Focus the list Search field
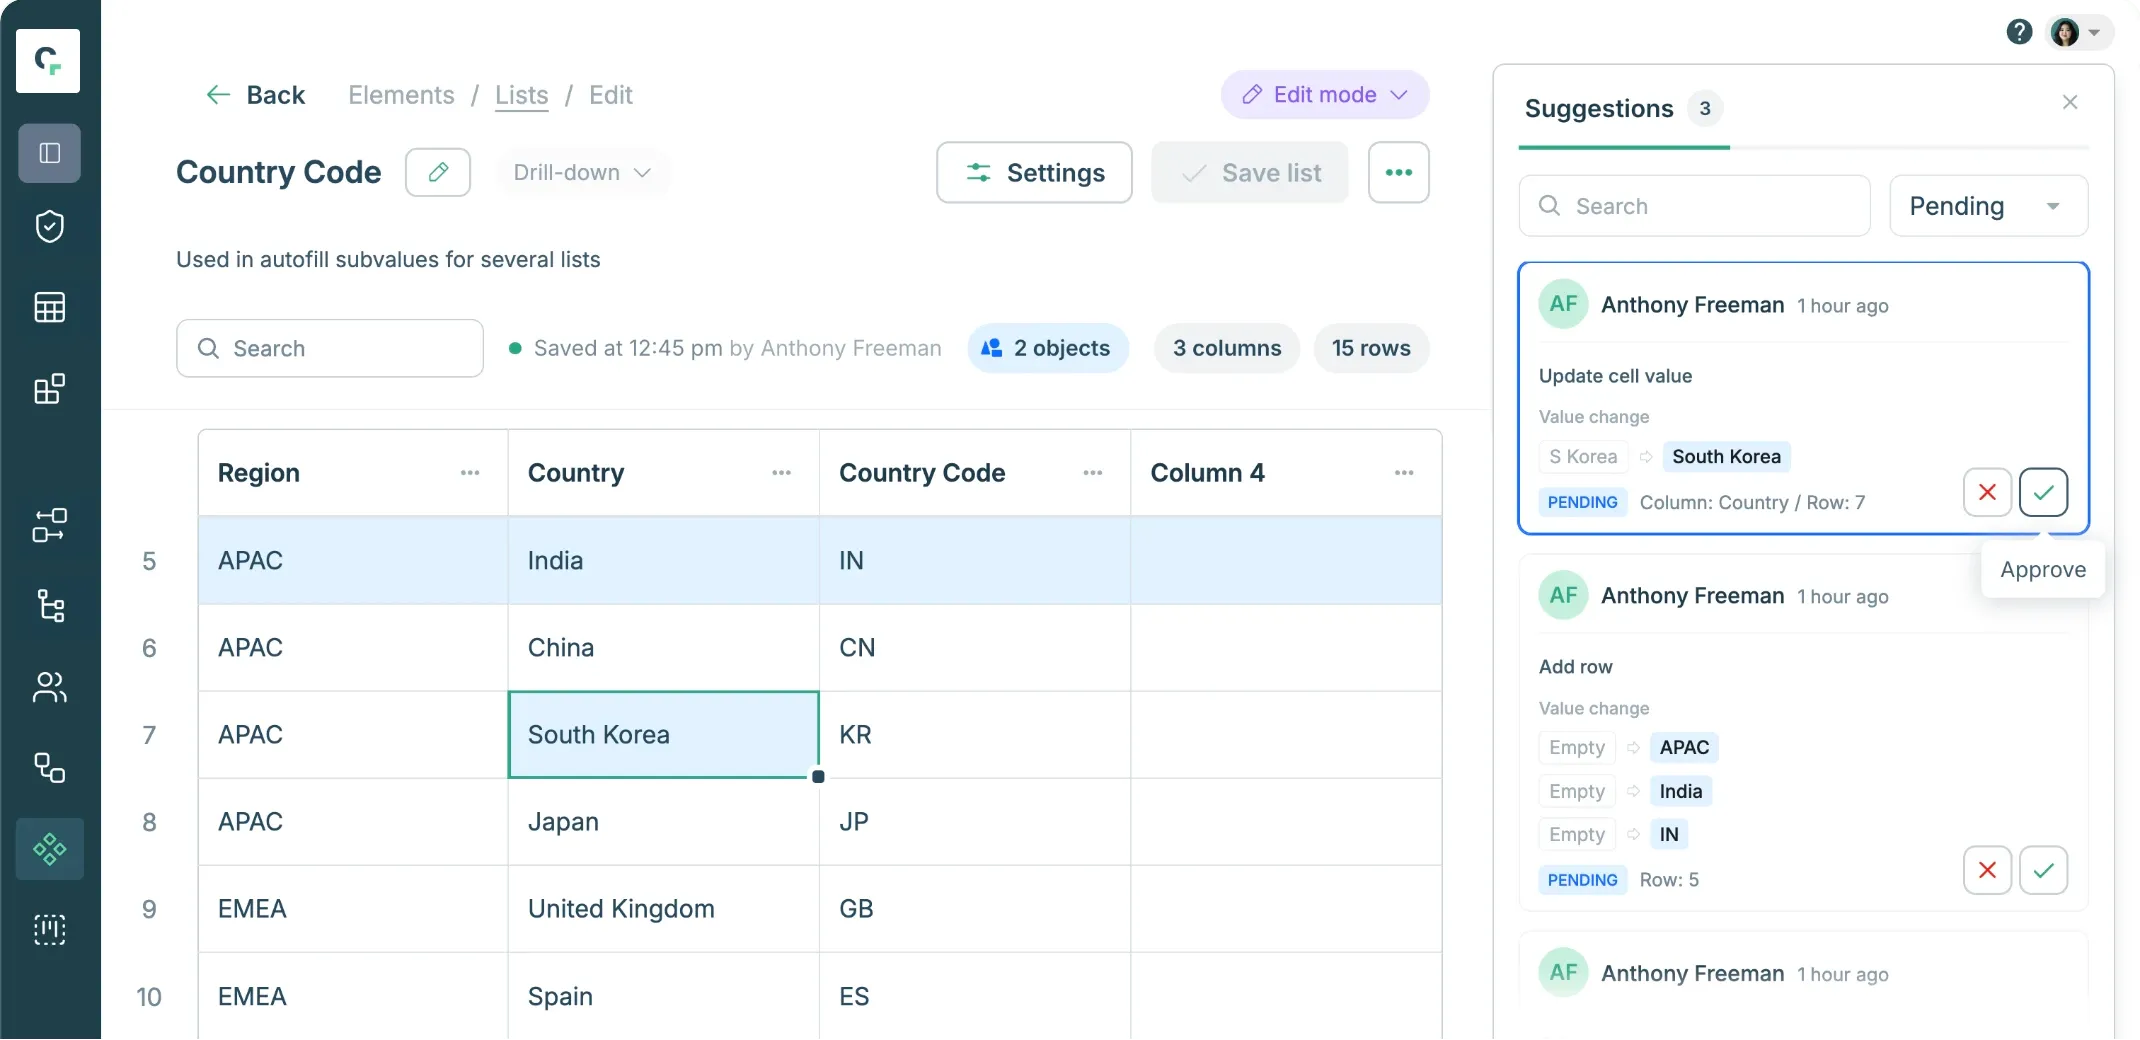Image resolution: width=2140 pixels, height=1040 pixels. [x=330, y=348]
